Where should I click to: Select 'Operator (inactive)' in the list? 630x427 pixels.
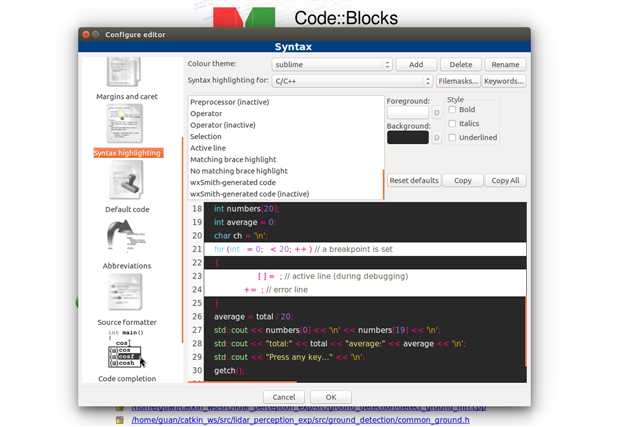(x=285, y=125)
